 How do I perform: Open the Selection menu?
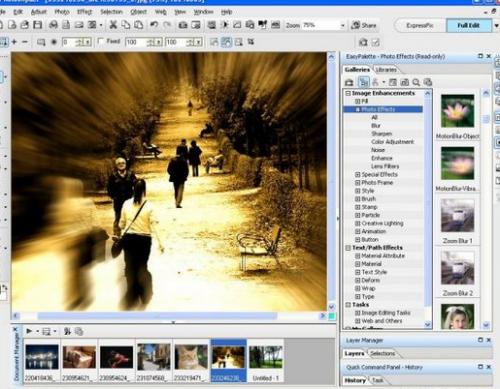coord(111,12)
